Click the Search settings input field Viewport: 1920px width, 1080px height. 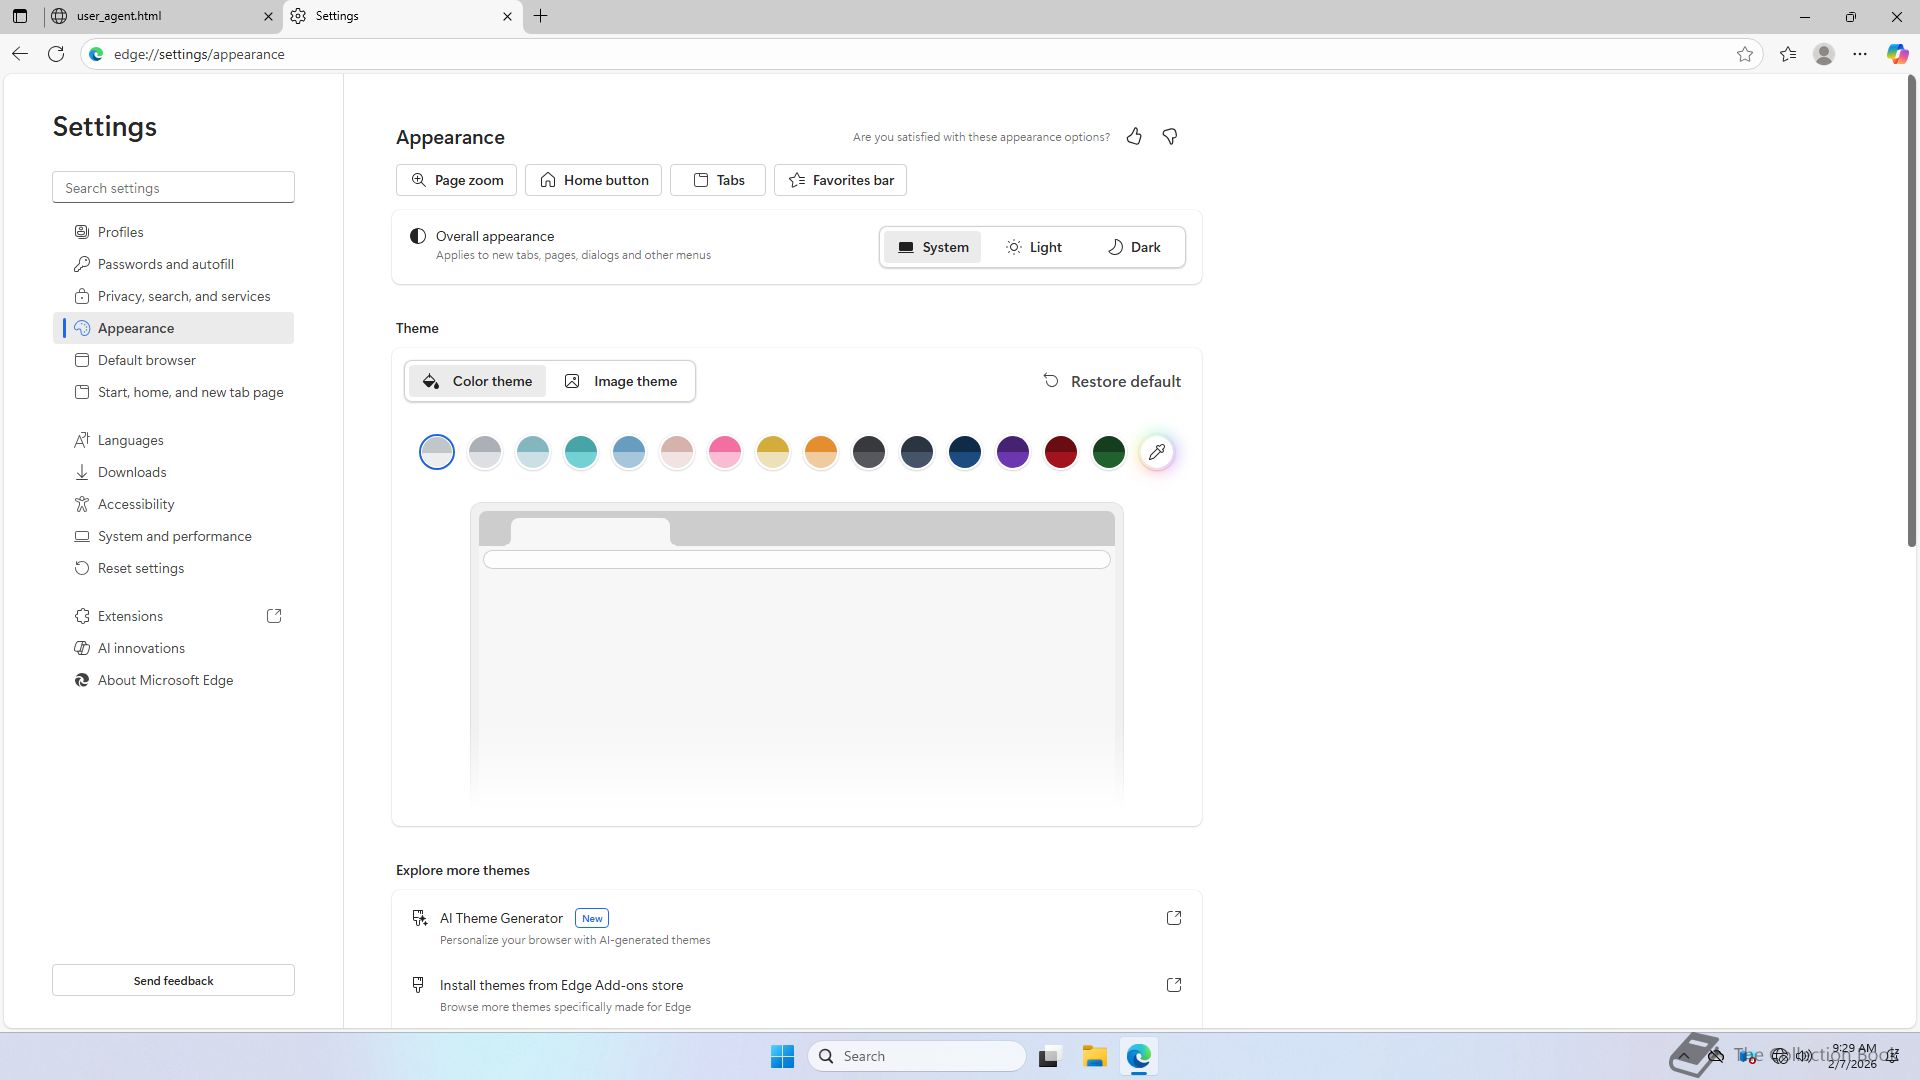[x=173, y=188]
